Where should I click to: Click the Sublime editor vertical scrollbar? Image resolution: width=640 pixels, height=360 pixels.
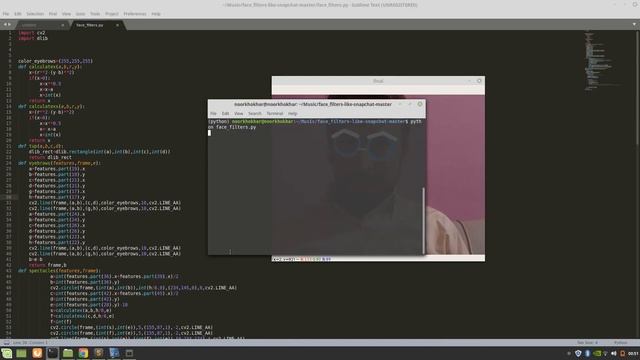[x=637, y=87]
